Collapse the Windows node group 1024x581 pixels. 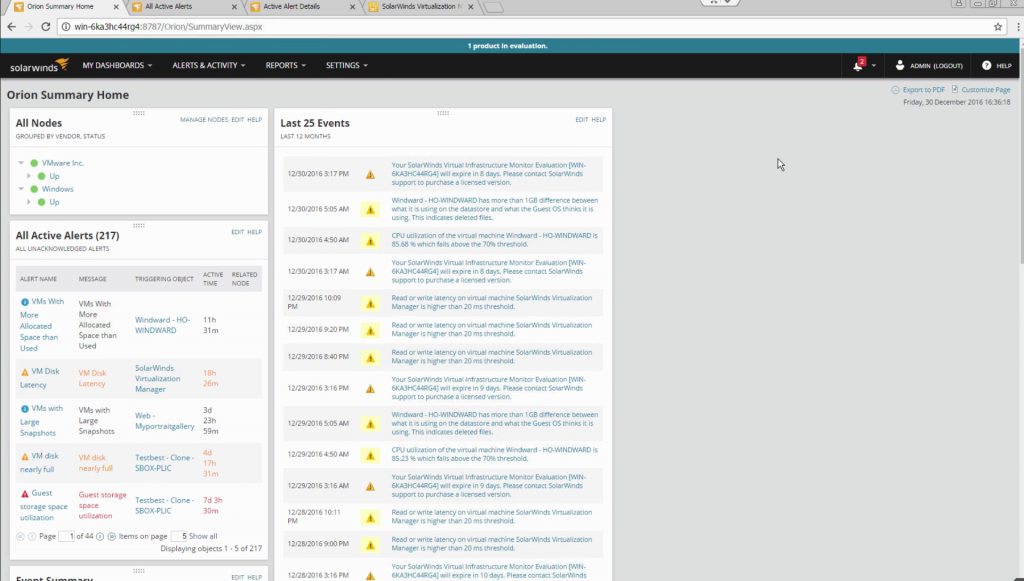21,189
